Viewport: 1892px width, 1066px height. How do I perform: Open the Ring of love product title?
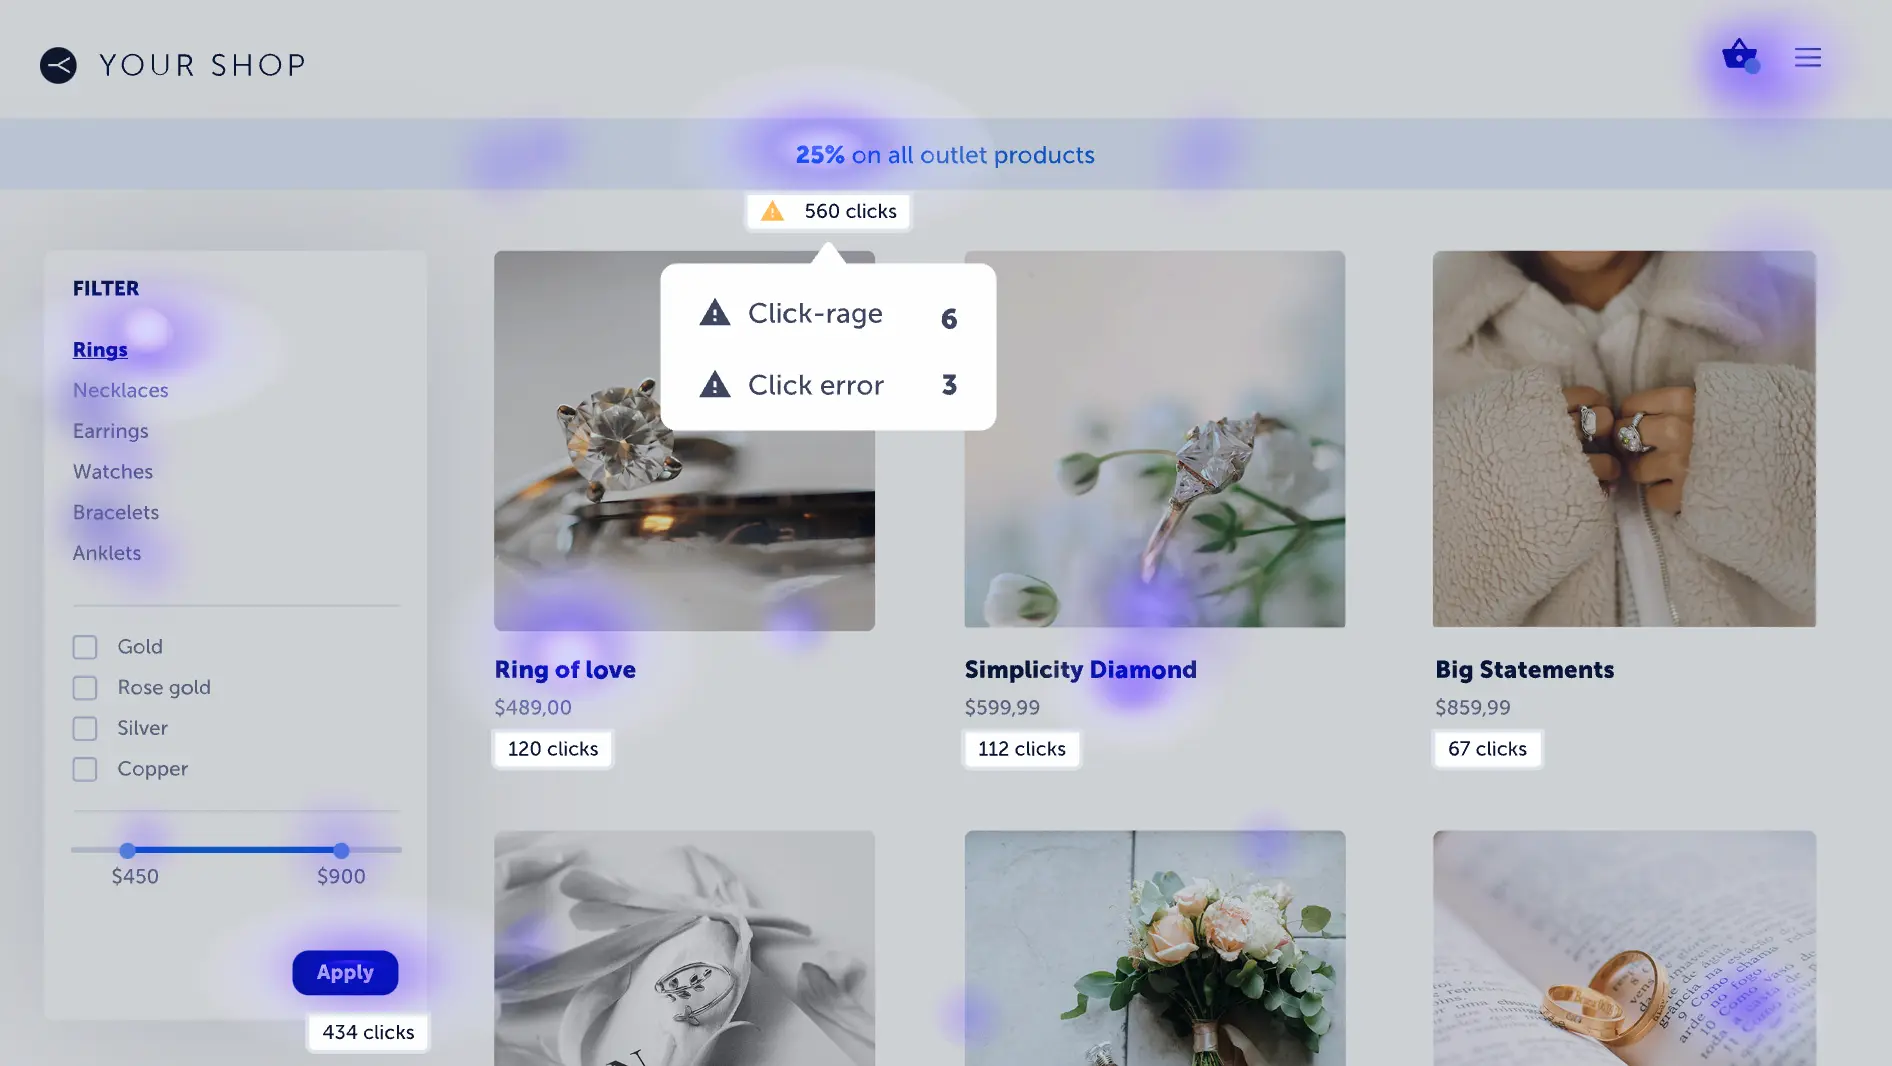565,670
